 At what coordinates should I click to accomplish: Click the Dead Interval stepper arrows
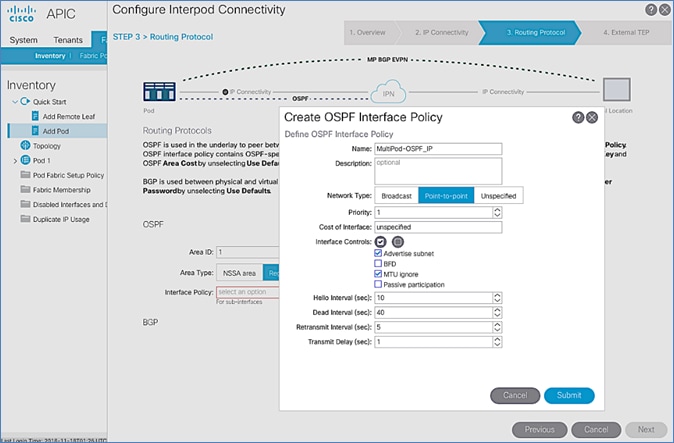click(x=497, y=312)
